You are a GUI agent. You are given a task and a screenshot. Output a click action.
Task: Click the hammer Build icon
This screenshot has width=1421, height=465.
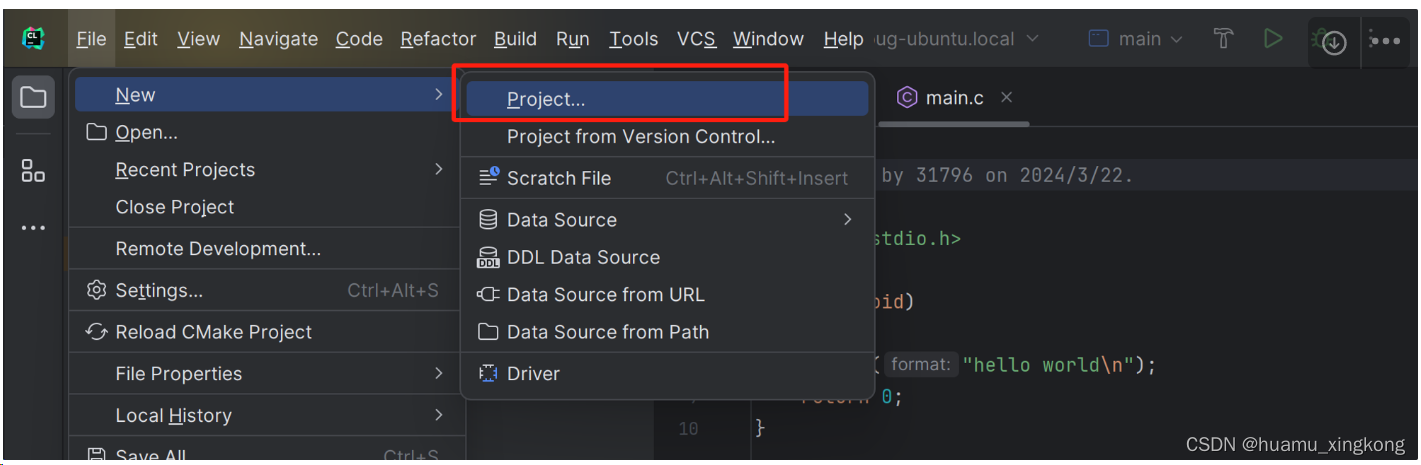pos(1223,39)
